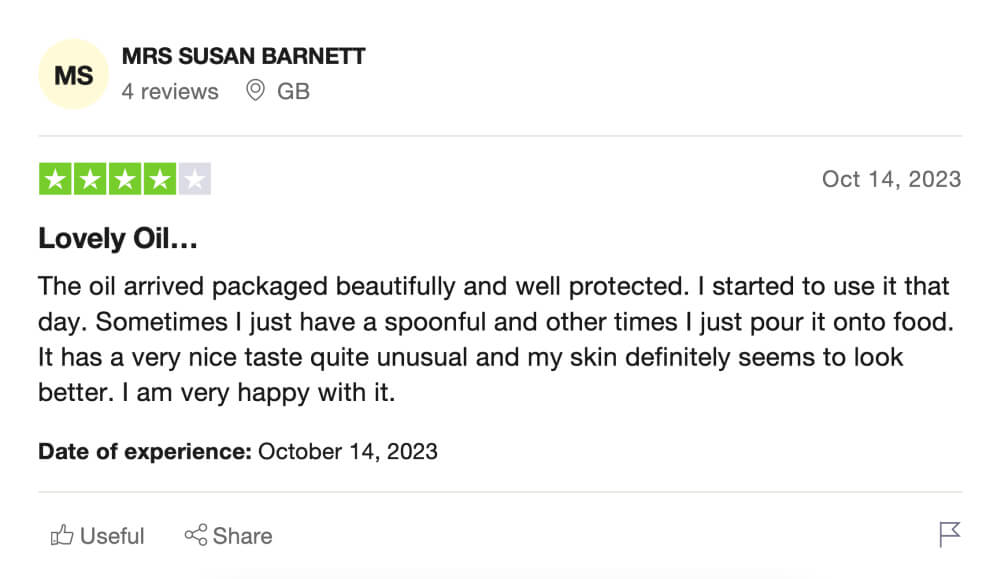
Task: Click the Oct 14, 2023 review date
Action: point(891,179)
